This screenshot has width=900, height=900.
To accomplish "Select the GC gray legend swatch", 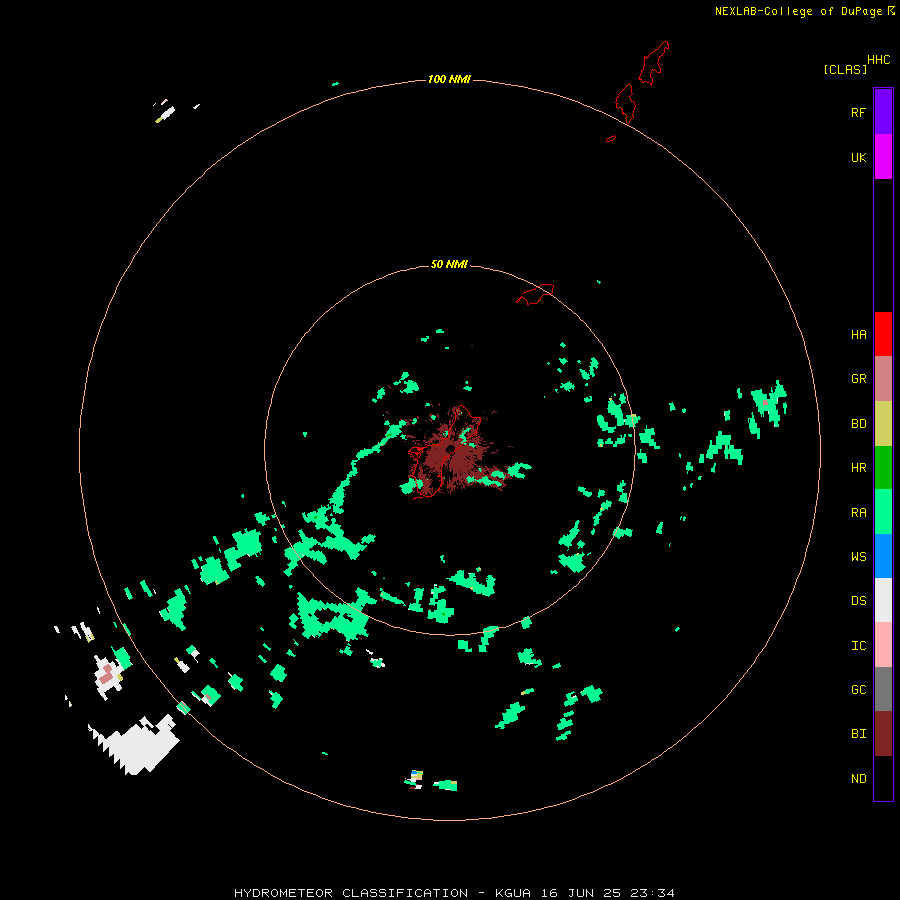I will click(883, 689).
